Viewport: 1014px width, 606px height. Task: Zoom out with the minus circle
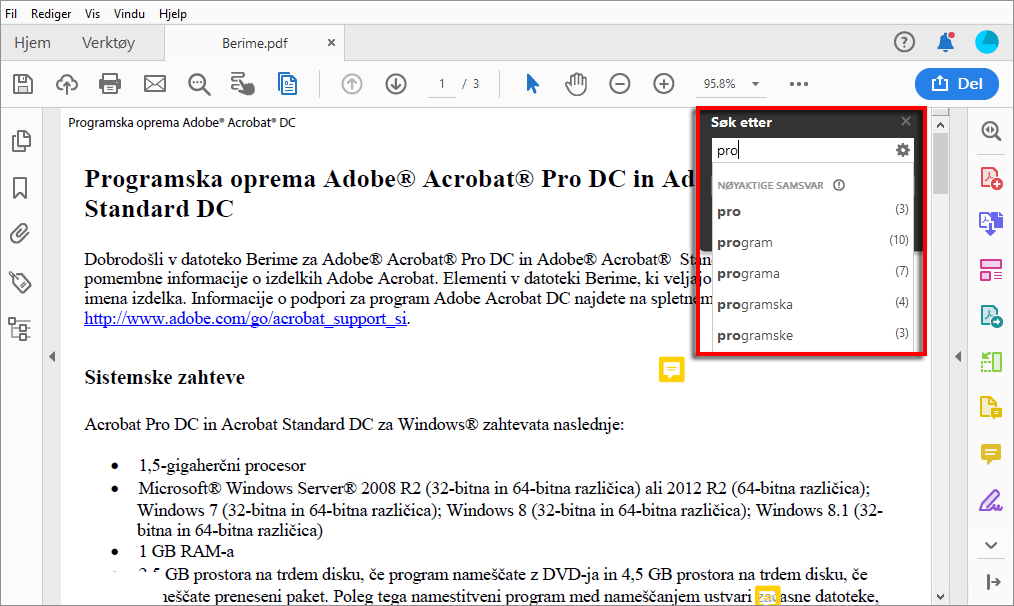pyautogui.click(x=620, y=84)
